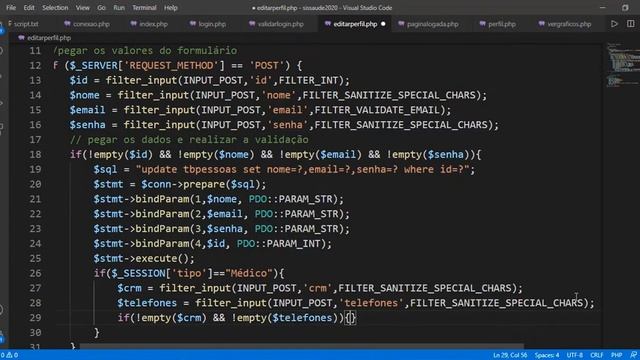
Task: Click unsaved dot on editarperfil.php tab
Action: 383,24
